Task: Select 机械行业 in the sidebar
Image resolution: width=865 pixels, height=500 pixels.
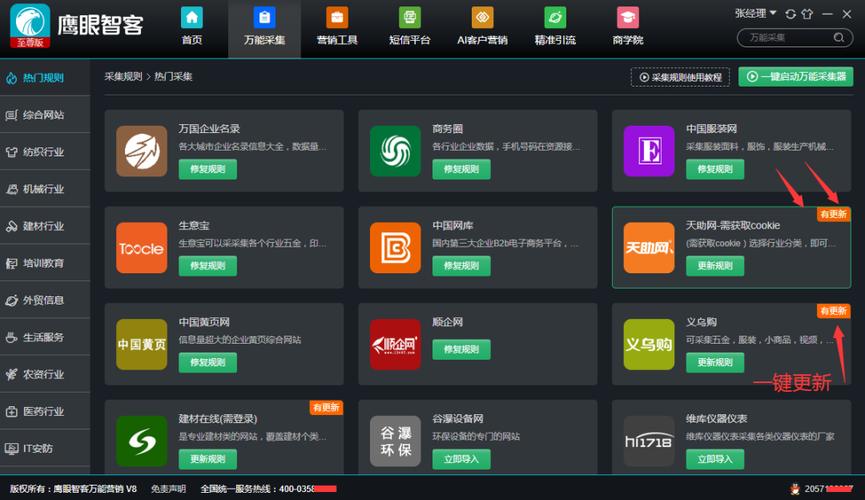Action: pos(45,189)
